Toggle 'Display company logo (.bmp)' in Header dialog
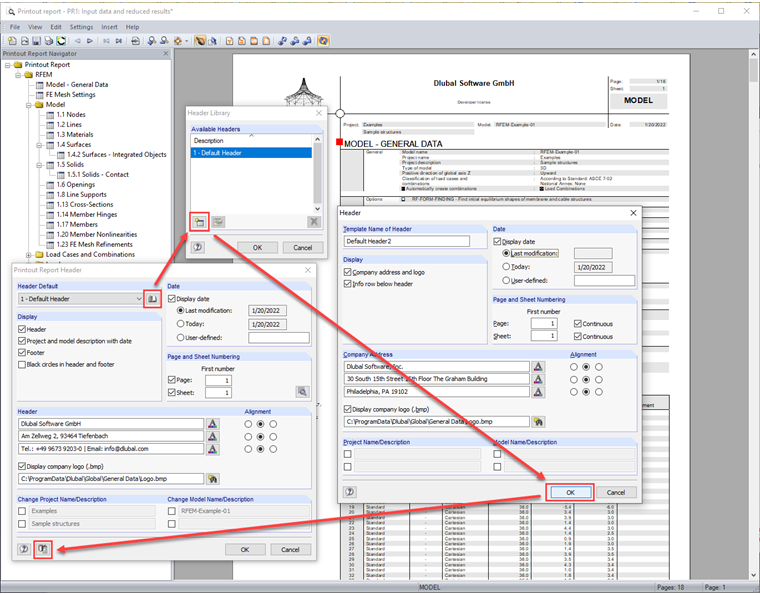 (x=348, y=409)
